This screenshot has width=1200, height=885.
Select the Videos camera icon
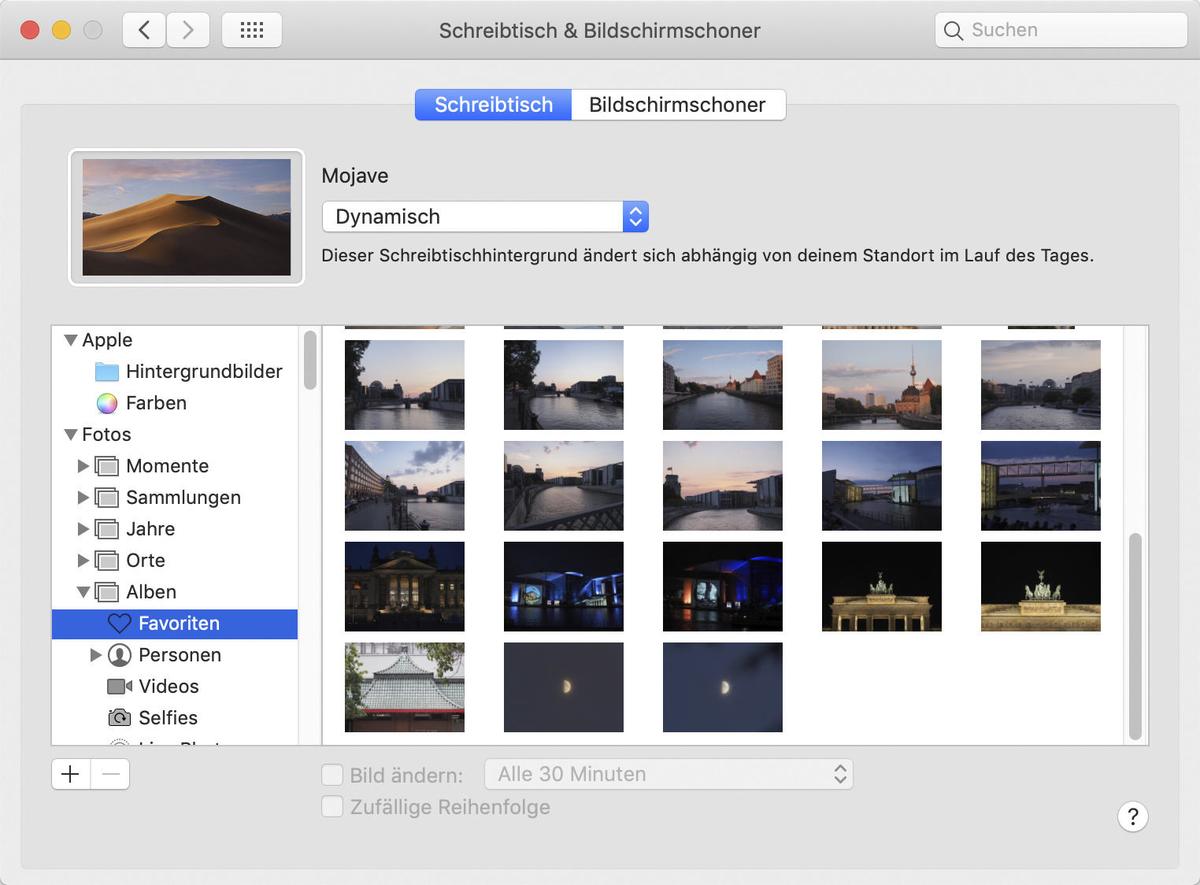[x=120, y=687]
